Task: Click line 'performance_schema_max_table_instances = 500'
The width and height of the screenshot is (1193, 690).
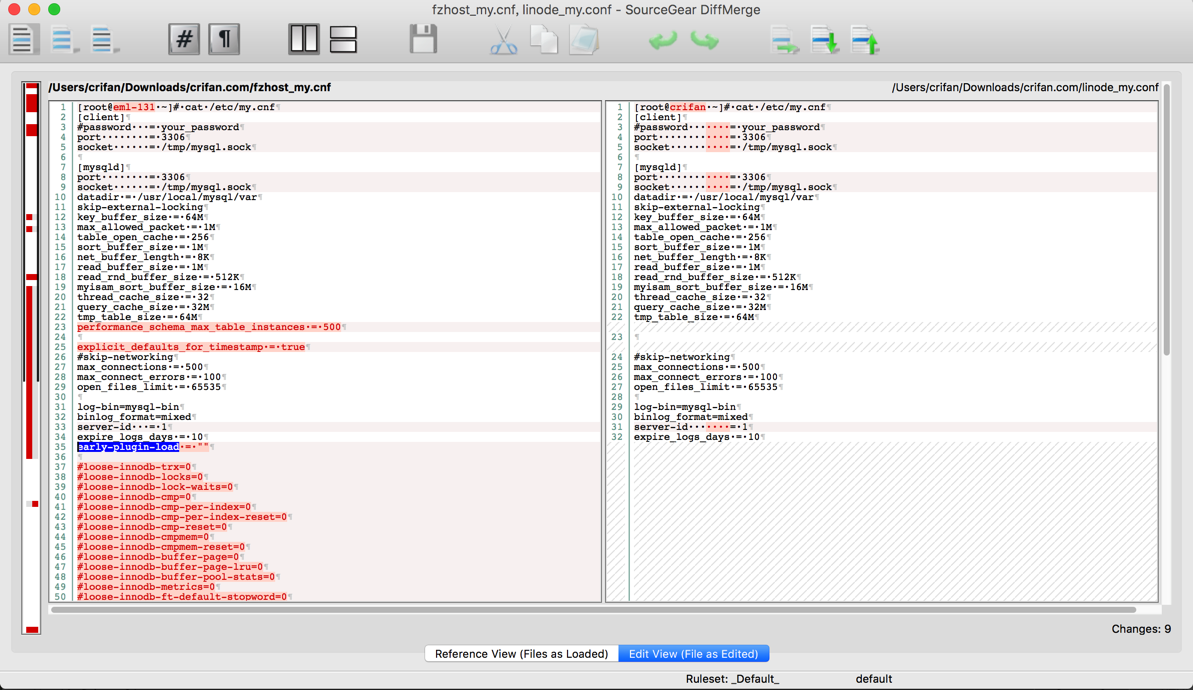Action: [x=209, y=327]
